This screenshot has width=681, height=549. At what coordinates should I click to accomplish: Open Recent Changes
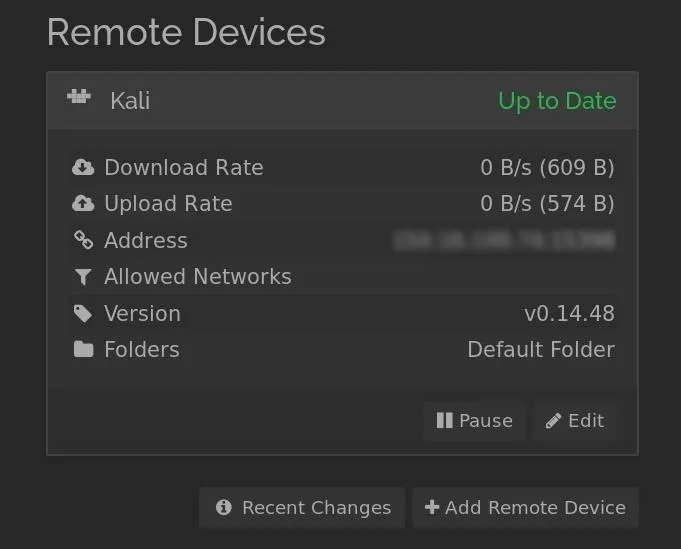[302, 507]
